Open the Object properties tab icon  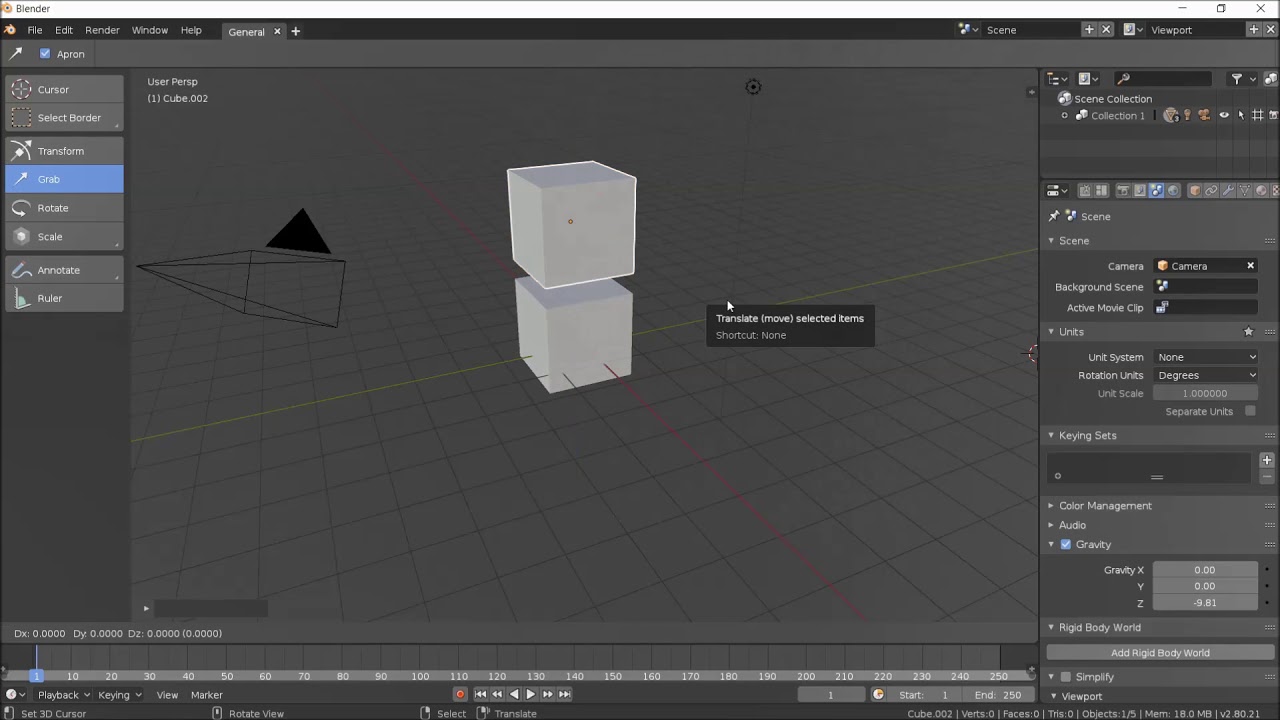[x=1195, y=190]
